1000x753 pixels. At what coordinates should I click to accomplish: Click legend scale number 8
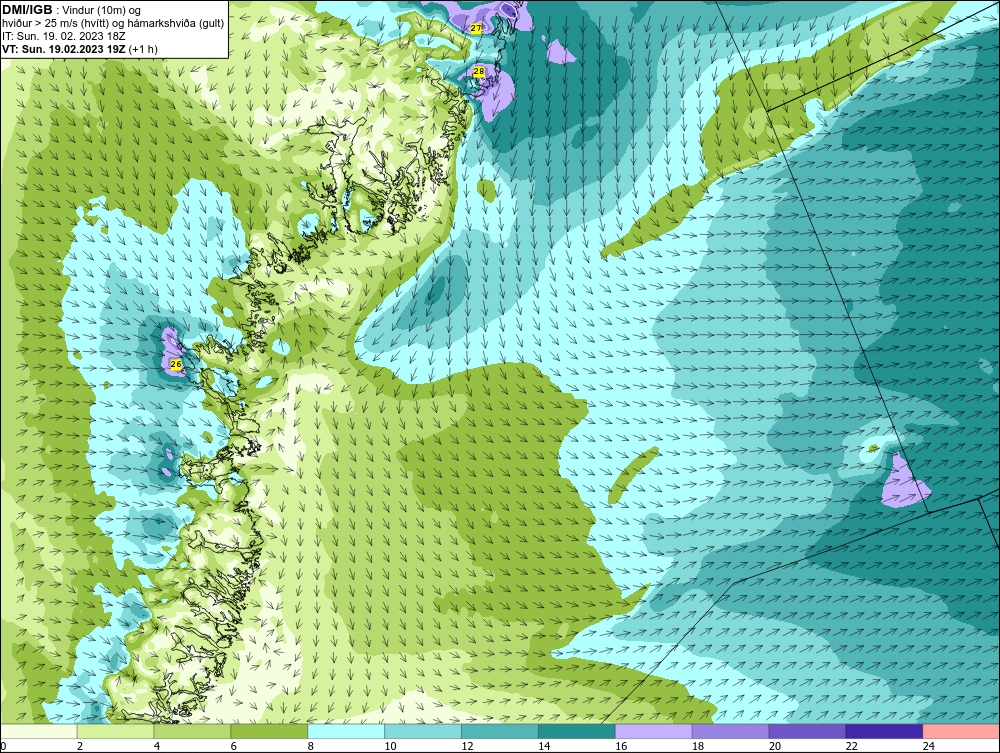point(311,746)
